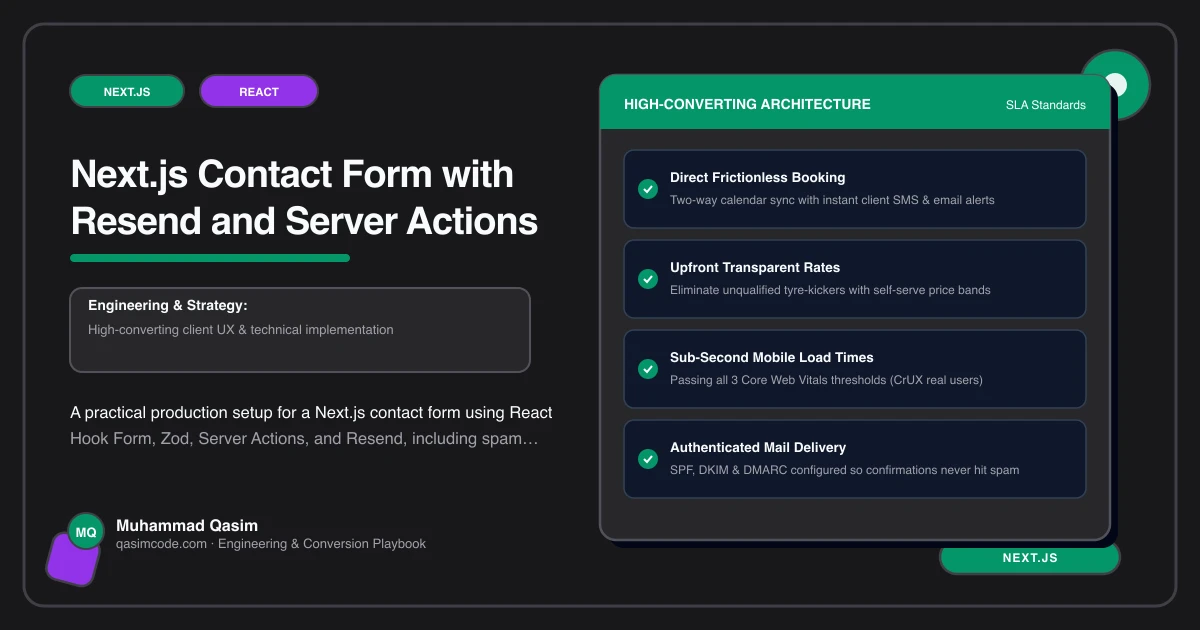Click the checkmark icon beside Direct Frictionless Booking
Screen dimensions: 1200x630
click(x=648, y=189)
